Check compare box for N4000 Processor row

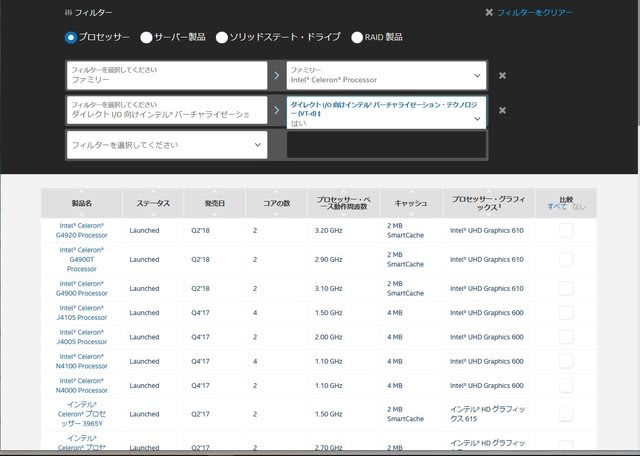click(x=566, y=386)
